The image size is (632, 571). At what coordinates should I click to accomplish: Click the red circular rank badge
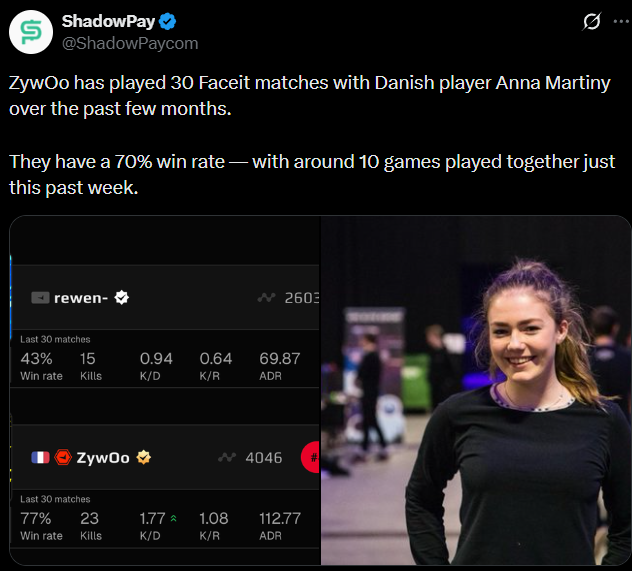pos(311,458)
